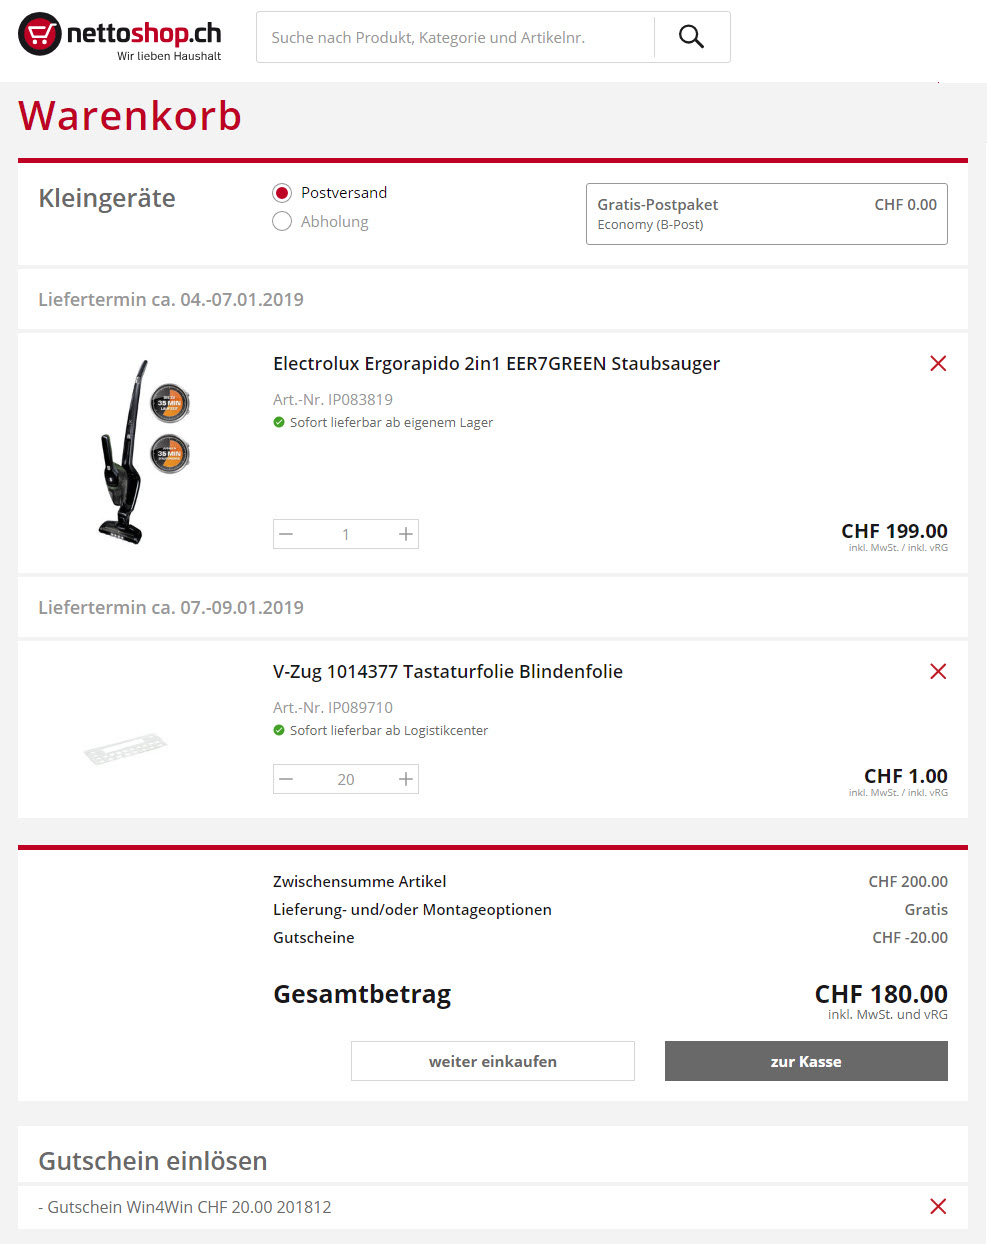Decrease Electrolux vacuum quantity with minus
This screenshot has height=1244, width=987.
[287, 534]
